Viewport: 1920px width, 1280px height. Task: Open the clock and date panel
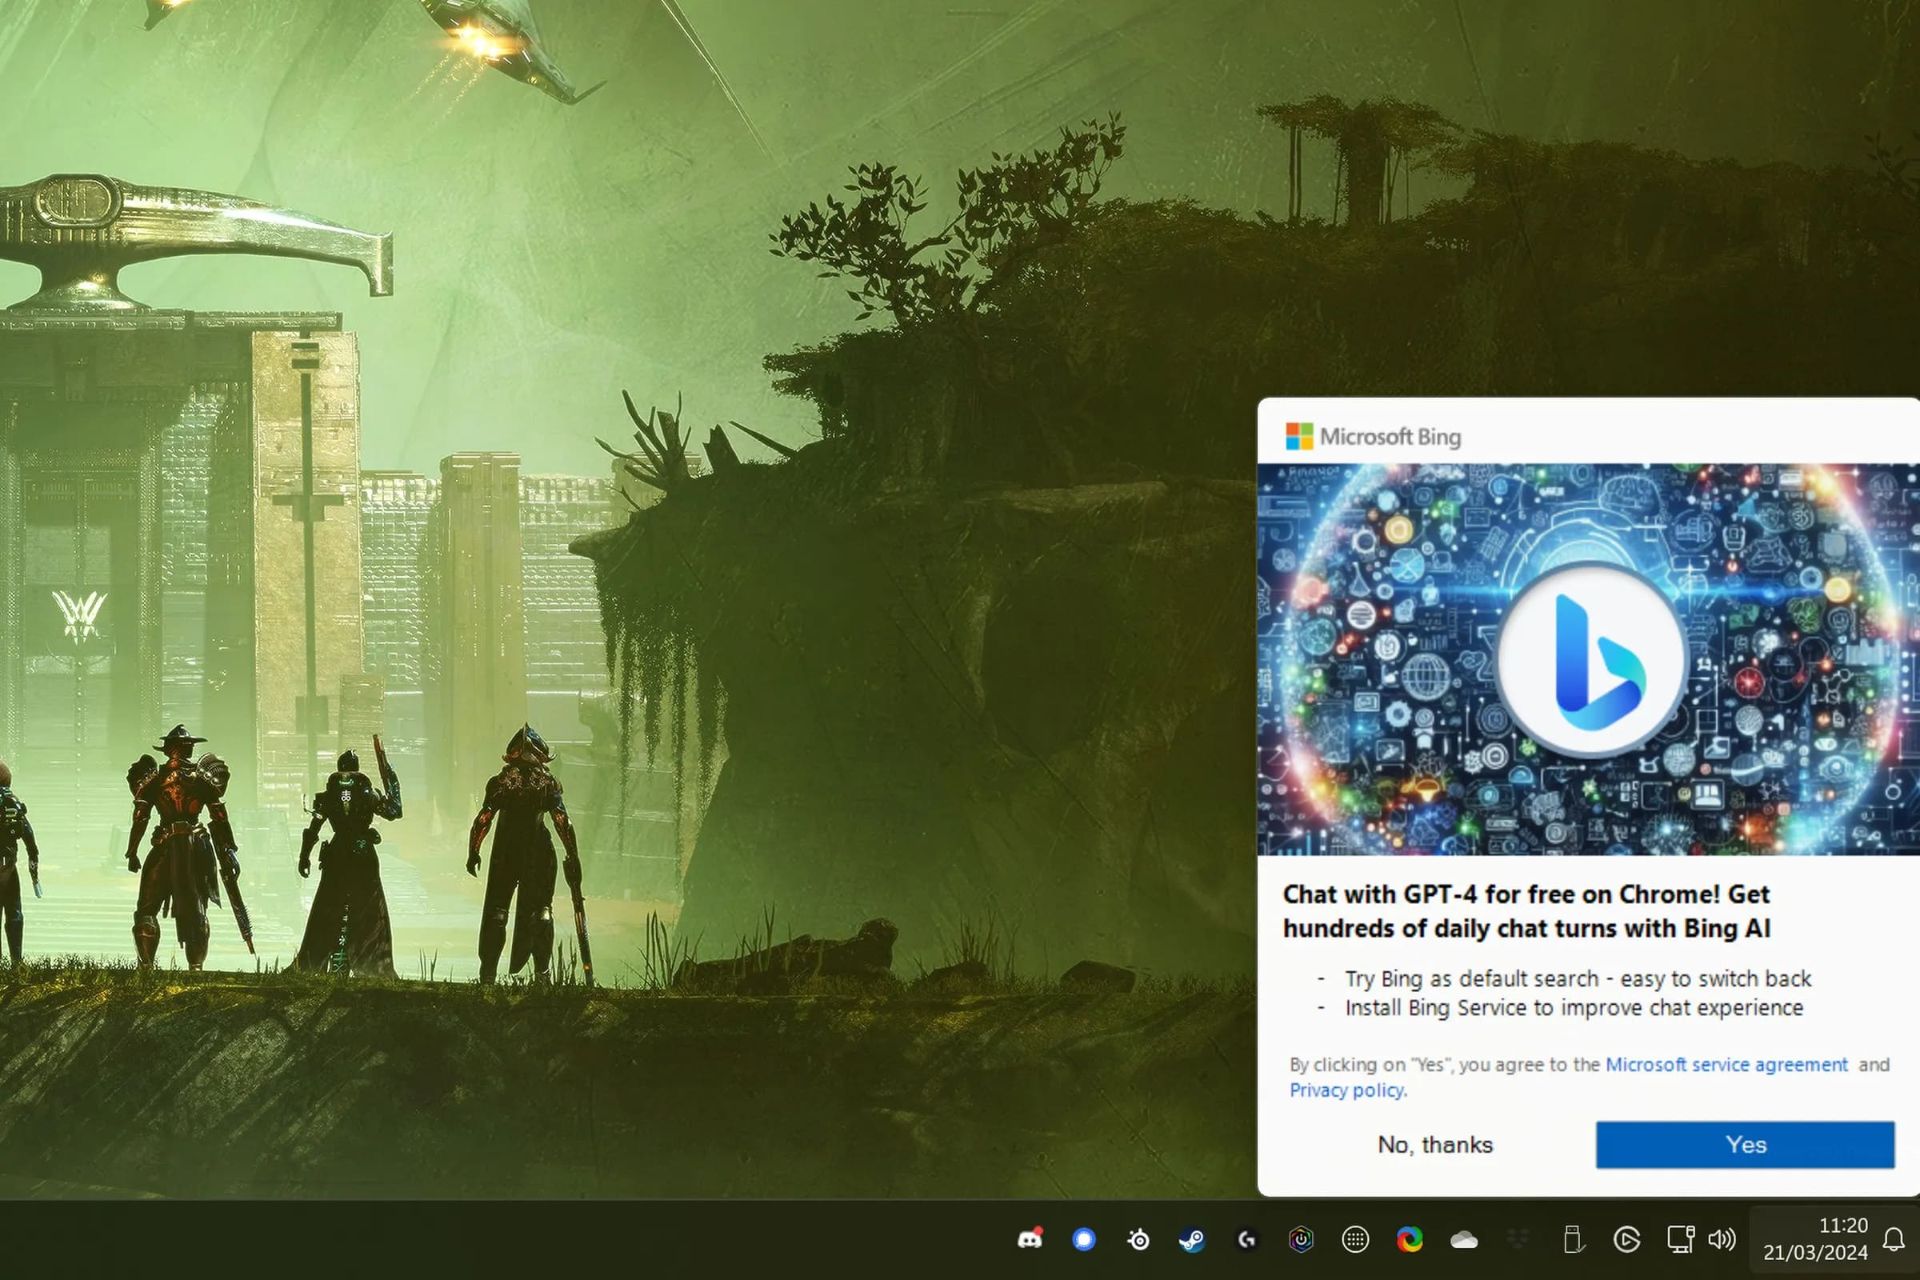1815,1239
